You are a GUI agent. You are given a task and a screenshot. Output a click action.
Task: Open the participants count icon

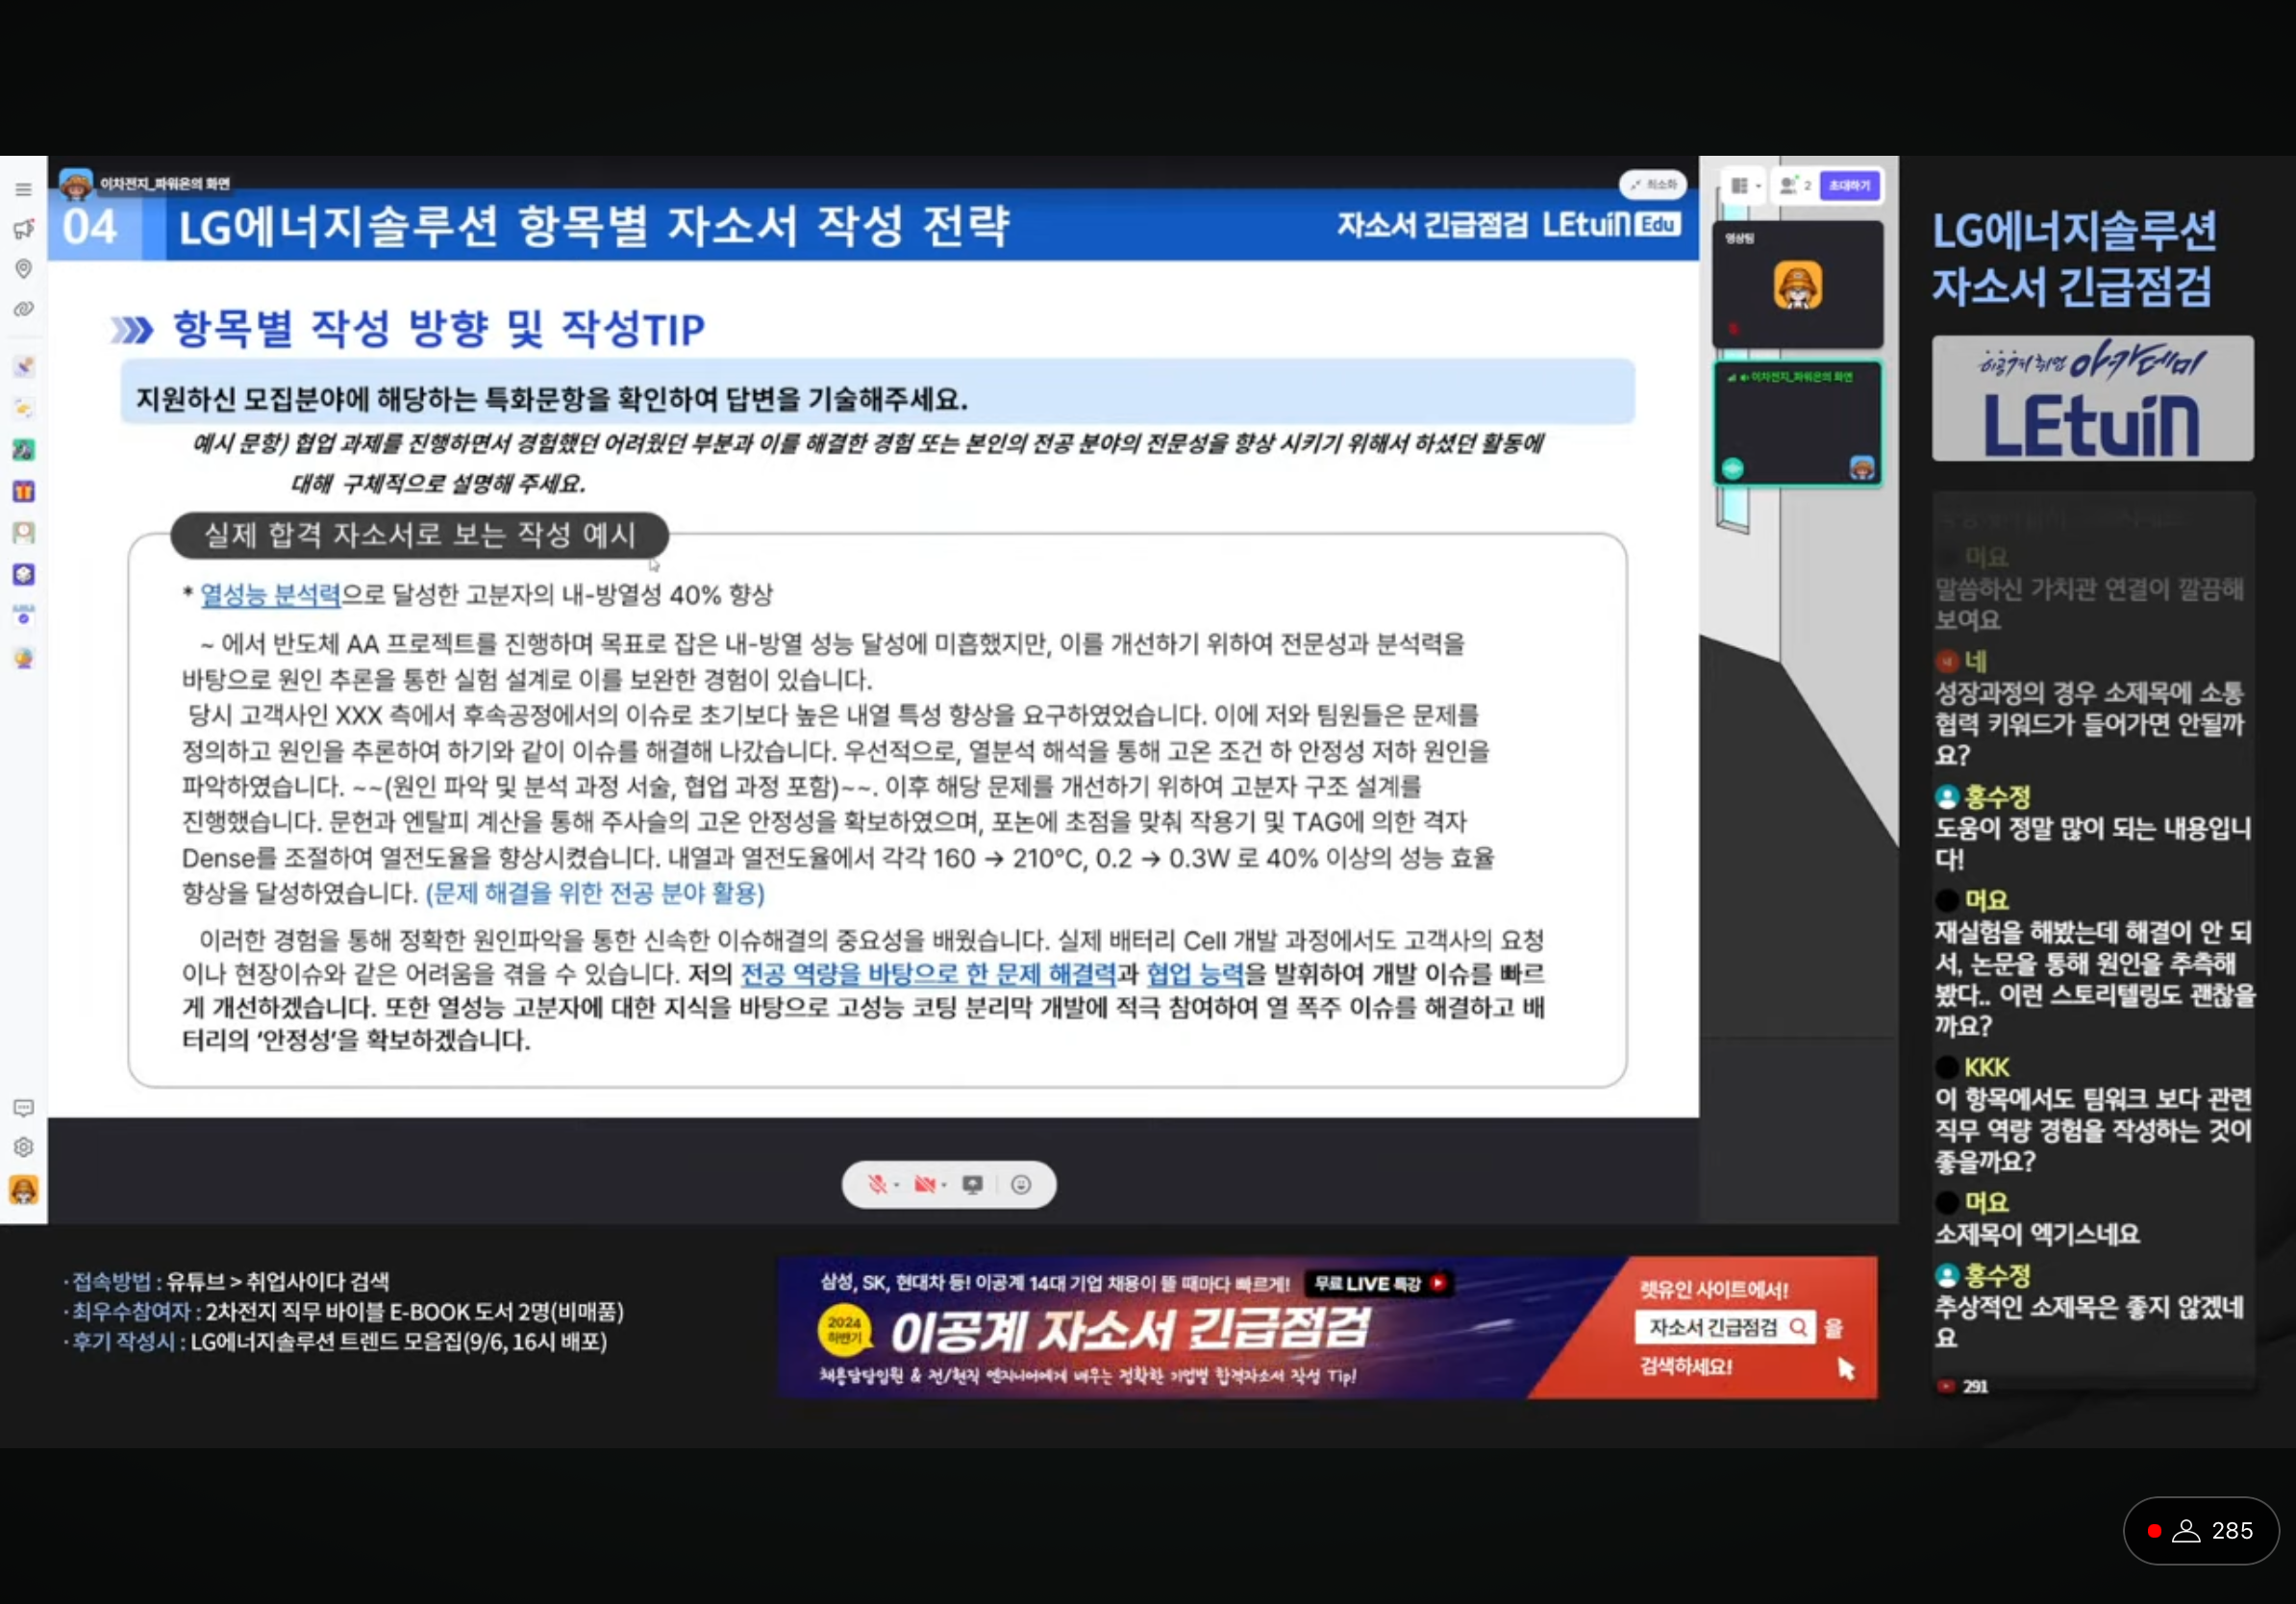pos(1794,186)
